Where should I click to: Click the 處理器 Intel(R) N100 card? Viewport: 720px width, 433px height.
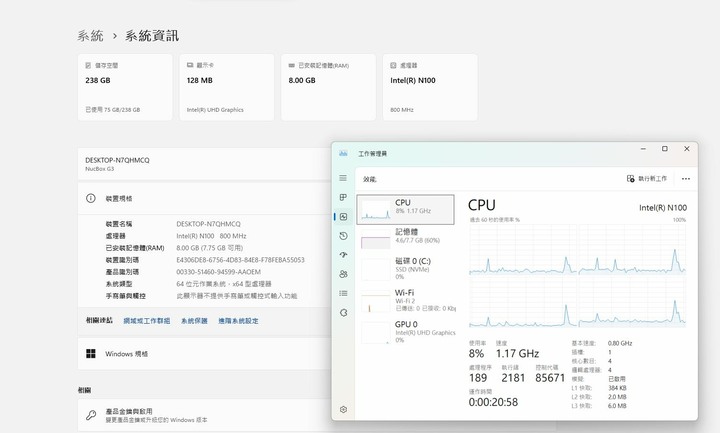(430, 87)
